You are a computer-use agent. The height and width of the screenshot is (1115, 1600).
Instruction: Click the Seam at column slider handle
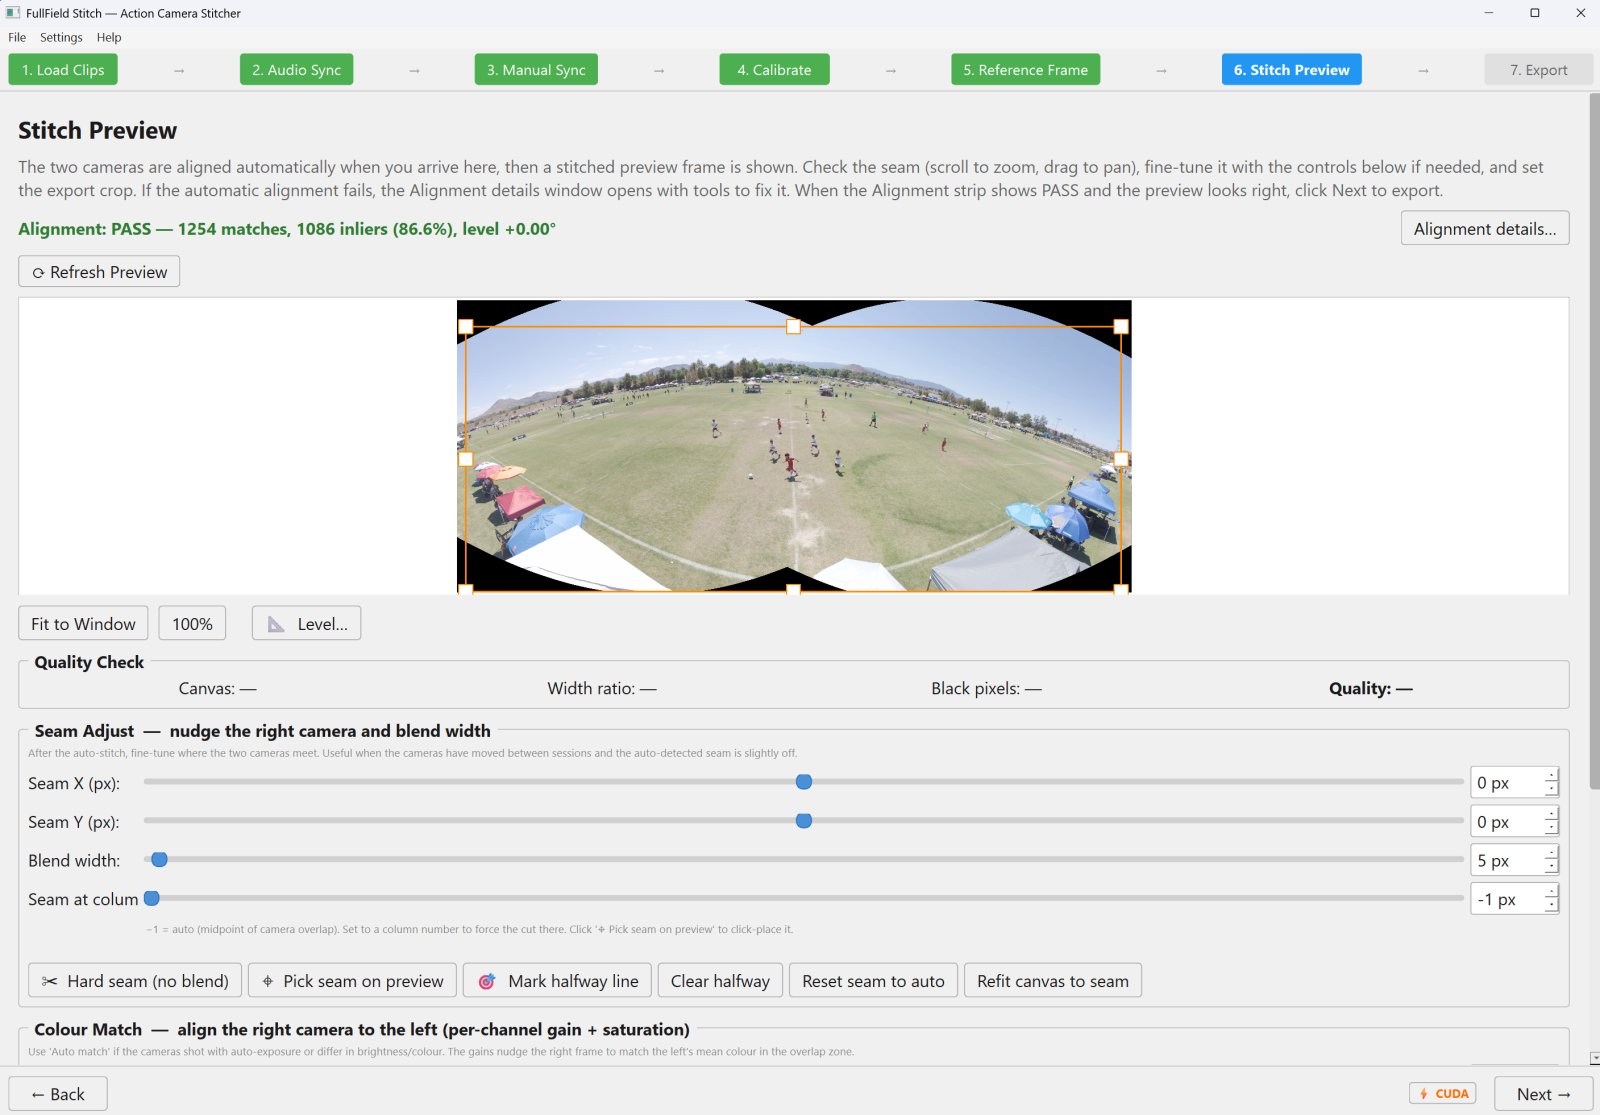click(x=152, y=899)
